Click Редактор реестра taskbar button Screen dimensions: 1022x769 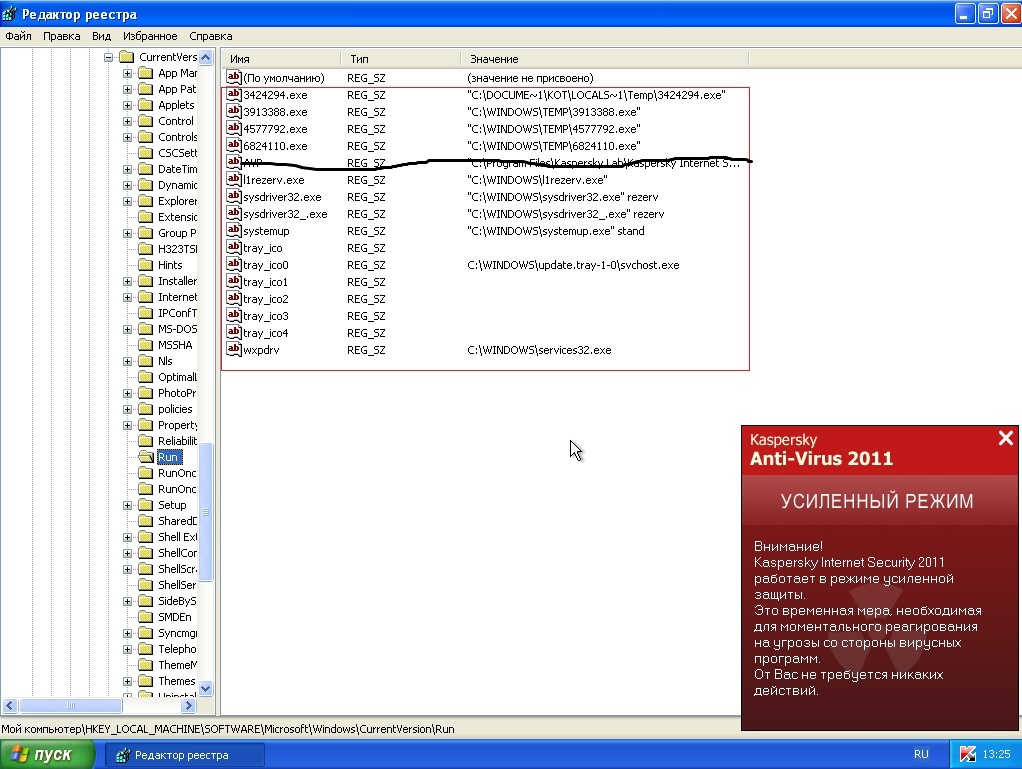tap(185, 754)
